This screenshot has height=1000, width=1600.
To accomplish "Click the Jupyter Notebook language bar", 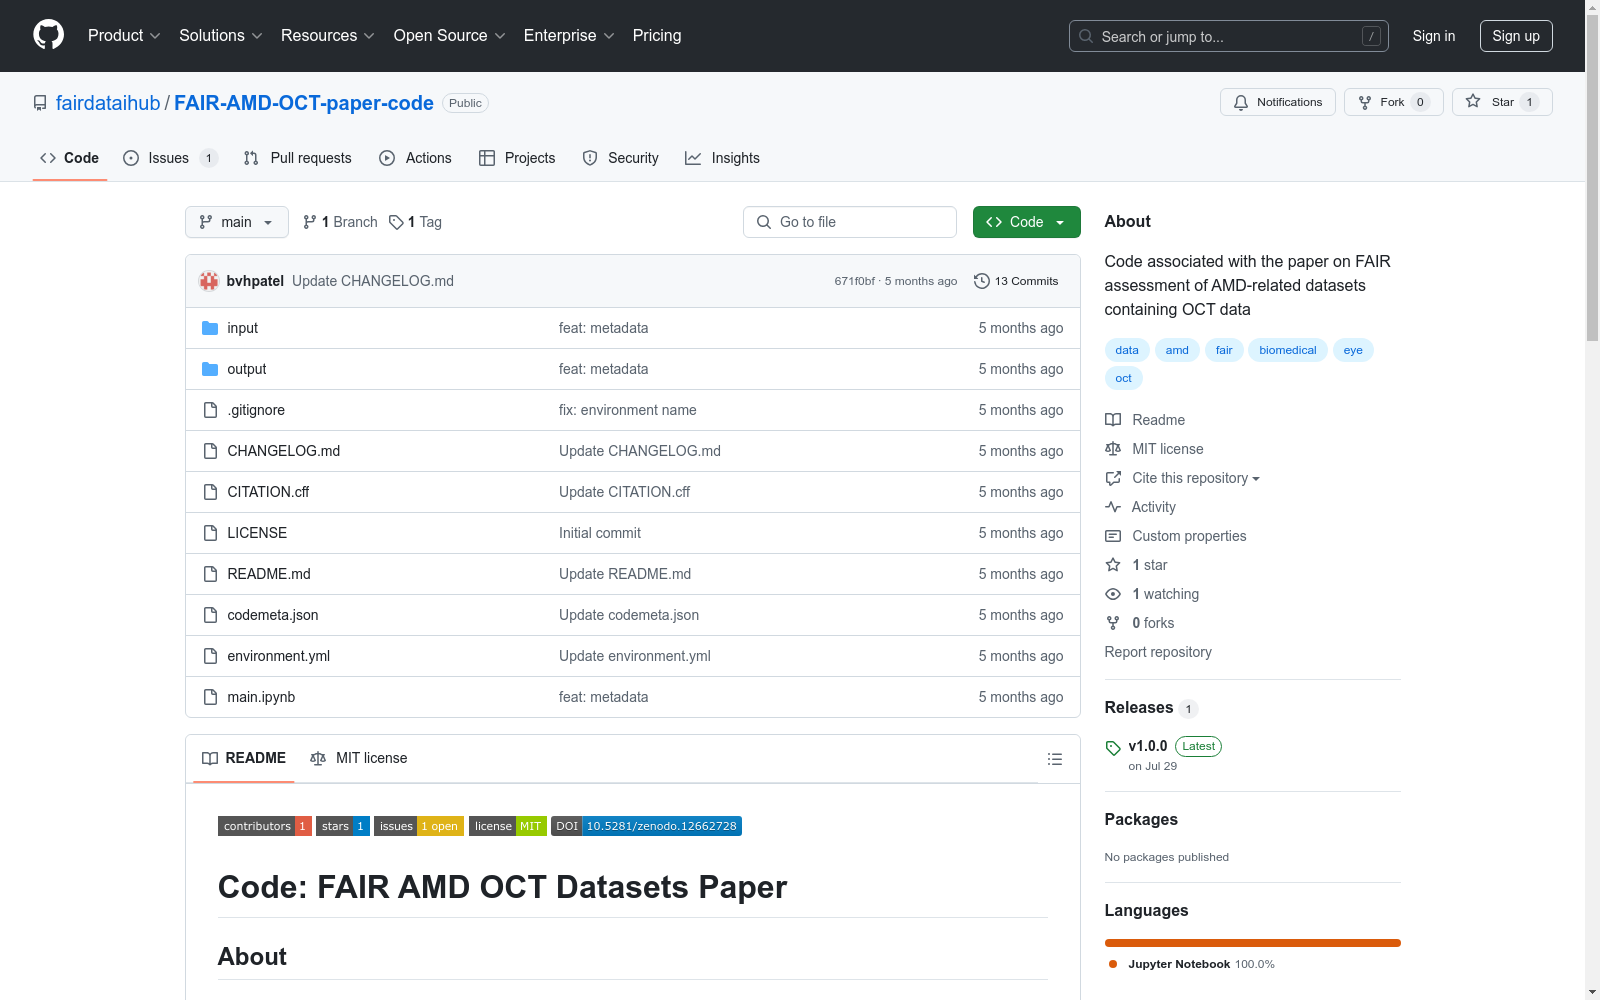I will [x=1252, y=942].
